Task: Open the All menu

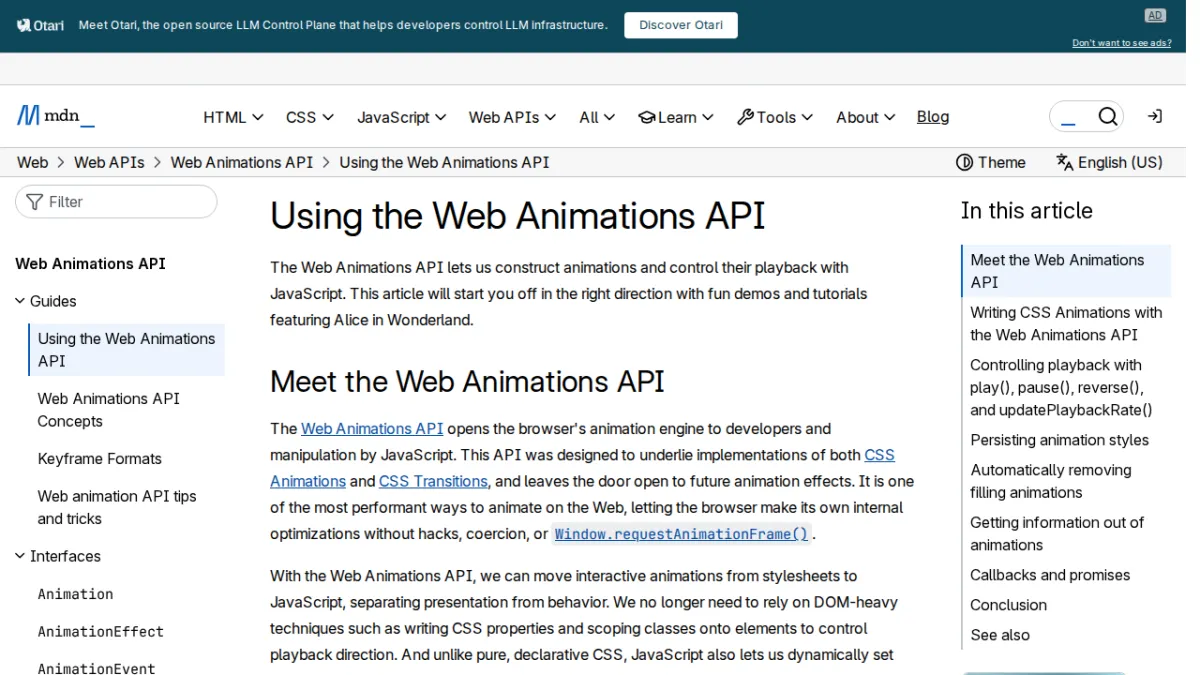Action: tap(597, 117)
